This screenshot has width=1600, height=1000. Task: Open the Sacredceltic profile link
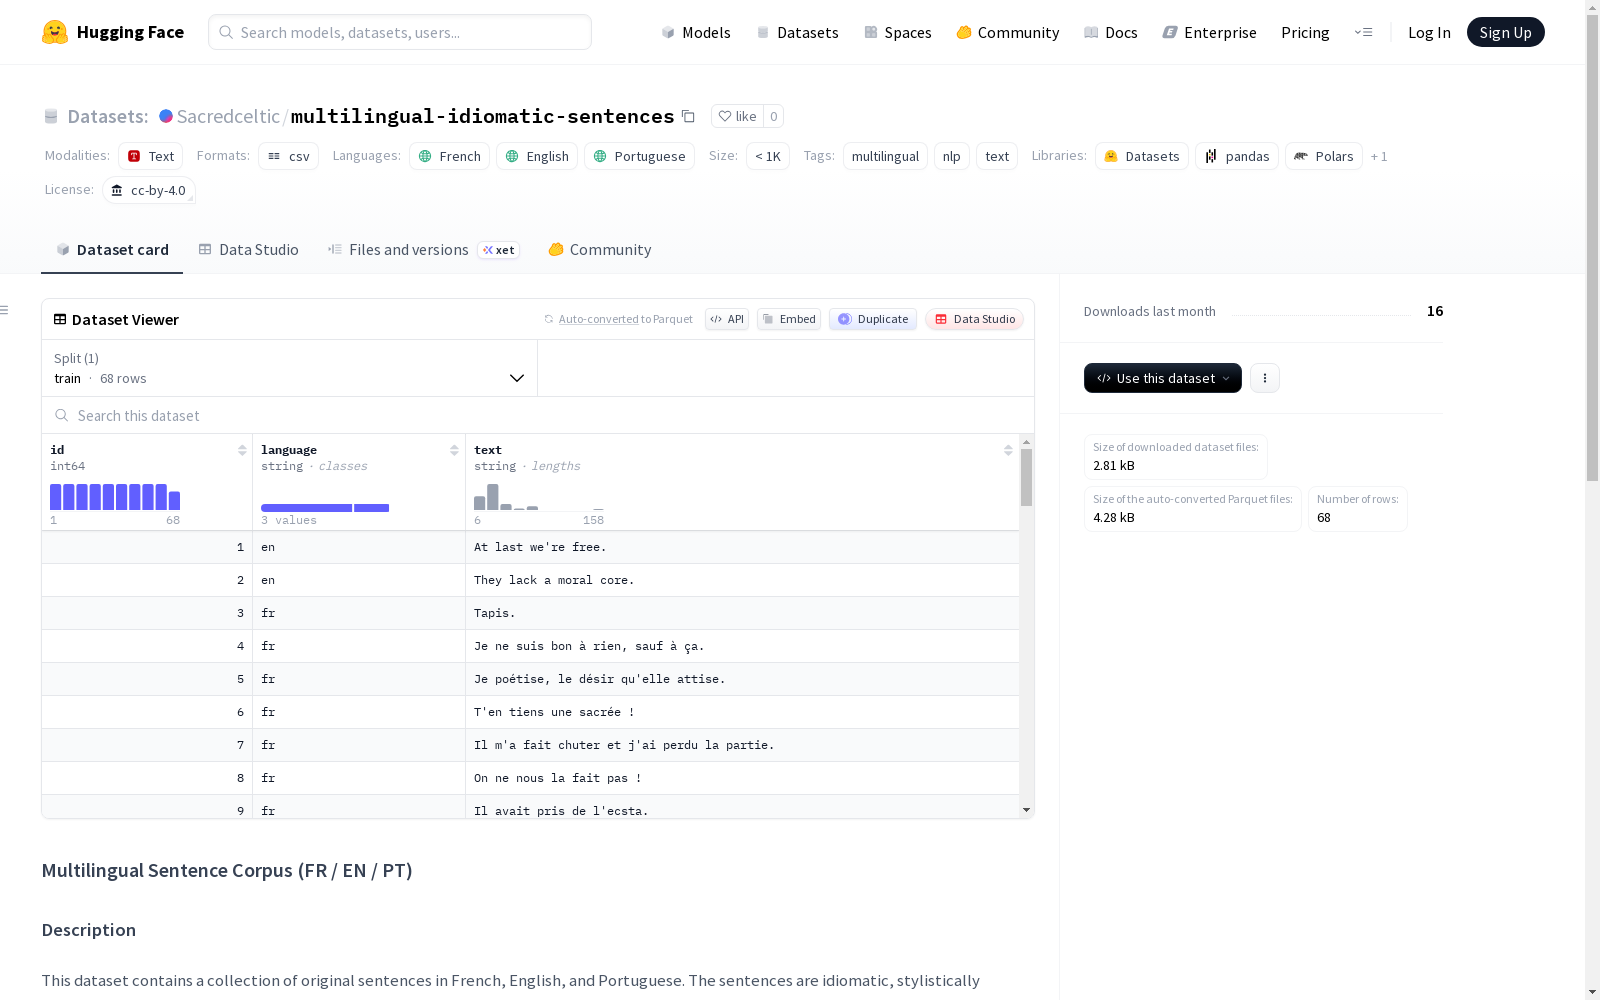228,116
